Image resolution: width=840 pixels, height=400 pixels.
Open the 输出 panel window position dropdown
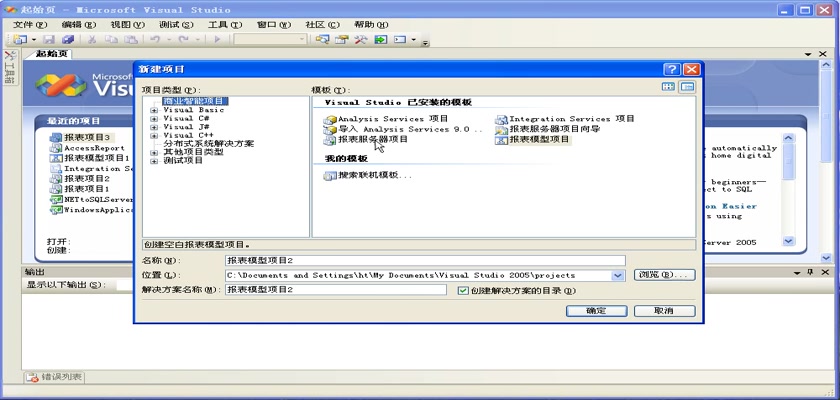click(x=797, y=273)
